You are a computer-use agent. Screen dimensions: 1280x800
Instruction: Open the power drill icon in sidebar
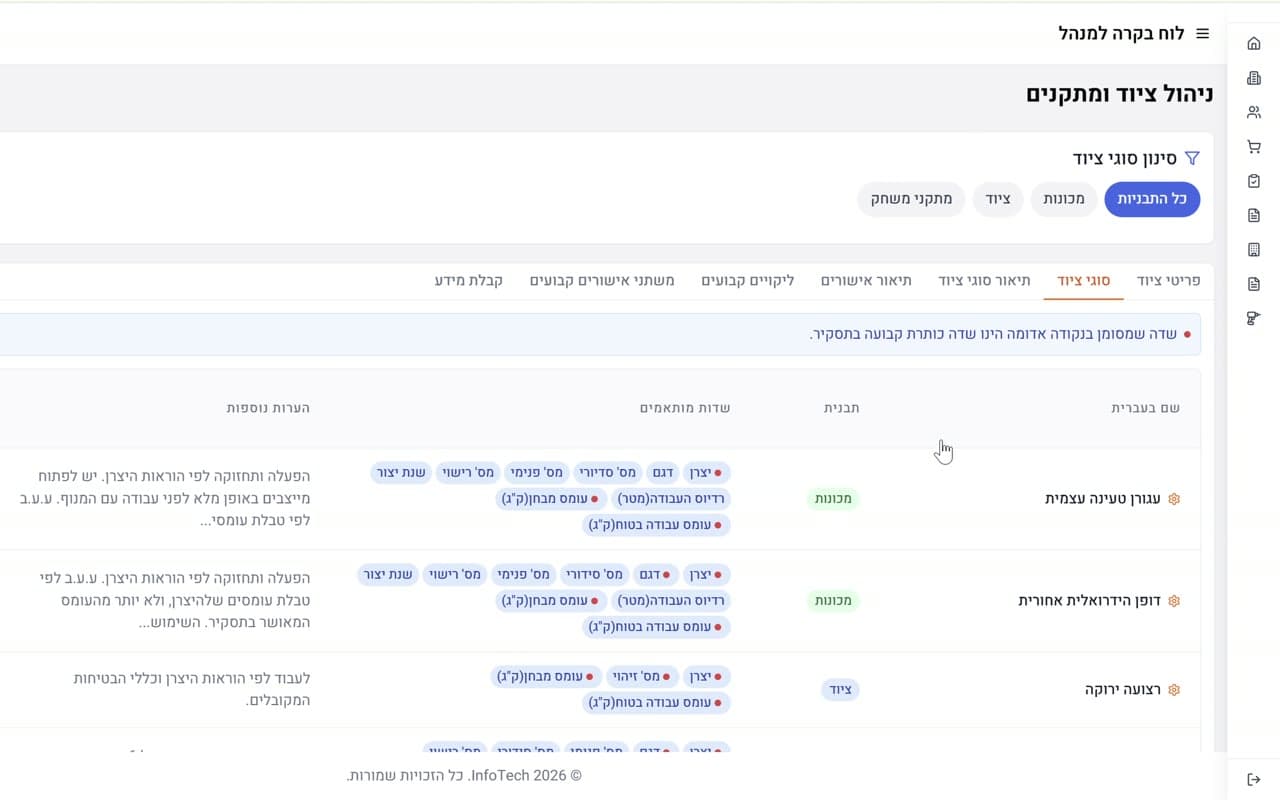(1254, 318)
